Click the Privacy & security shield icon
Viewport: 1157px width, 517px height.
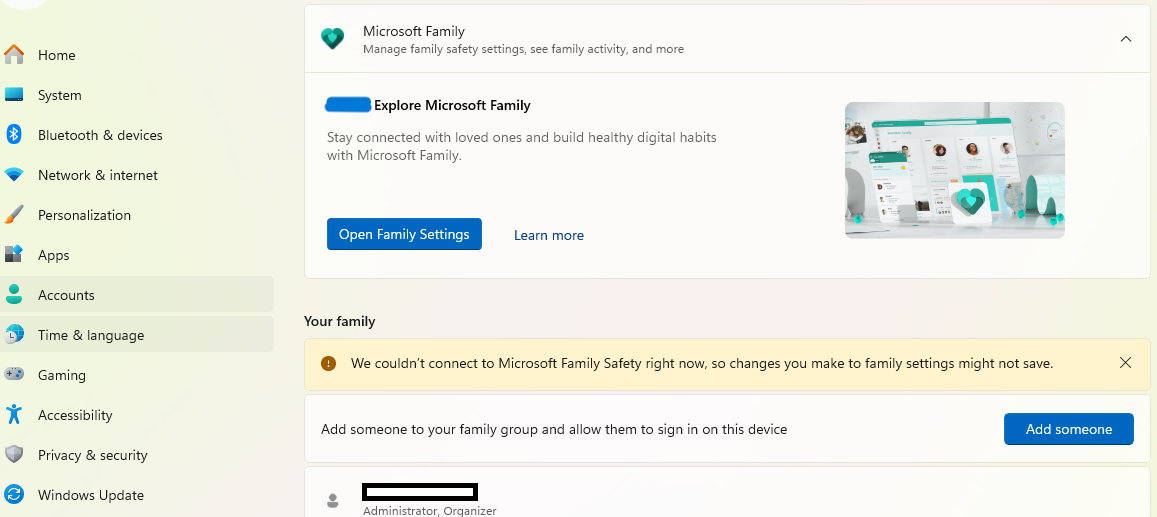click(x=14, y=455)
